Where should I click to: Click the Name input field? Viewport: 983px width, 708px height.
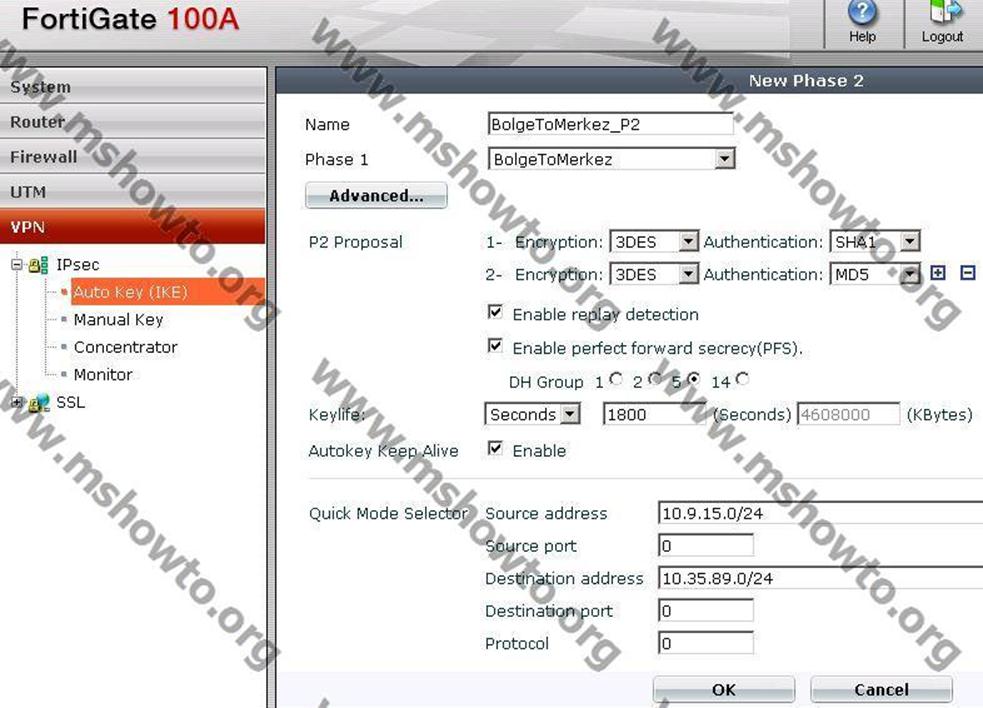click(x=611, y=124)
